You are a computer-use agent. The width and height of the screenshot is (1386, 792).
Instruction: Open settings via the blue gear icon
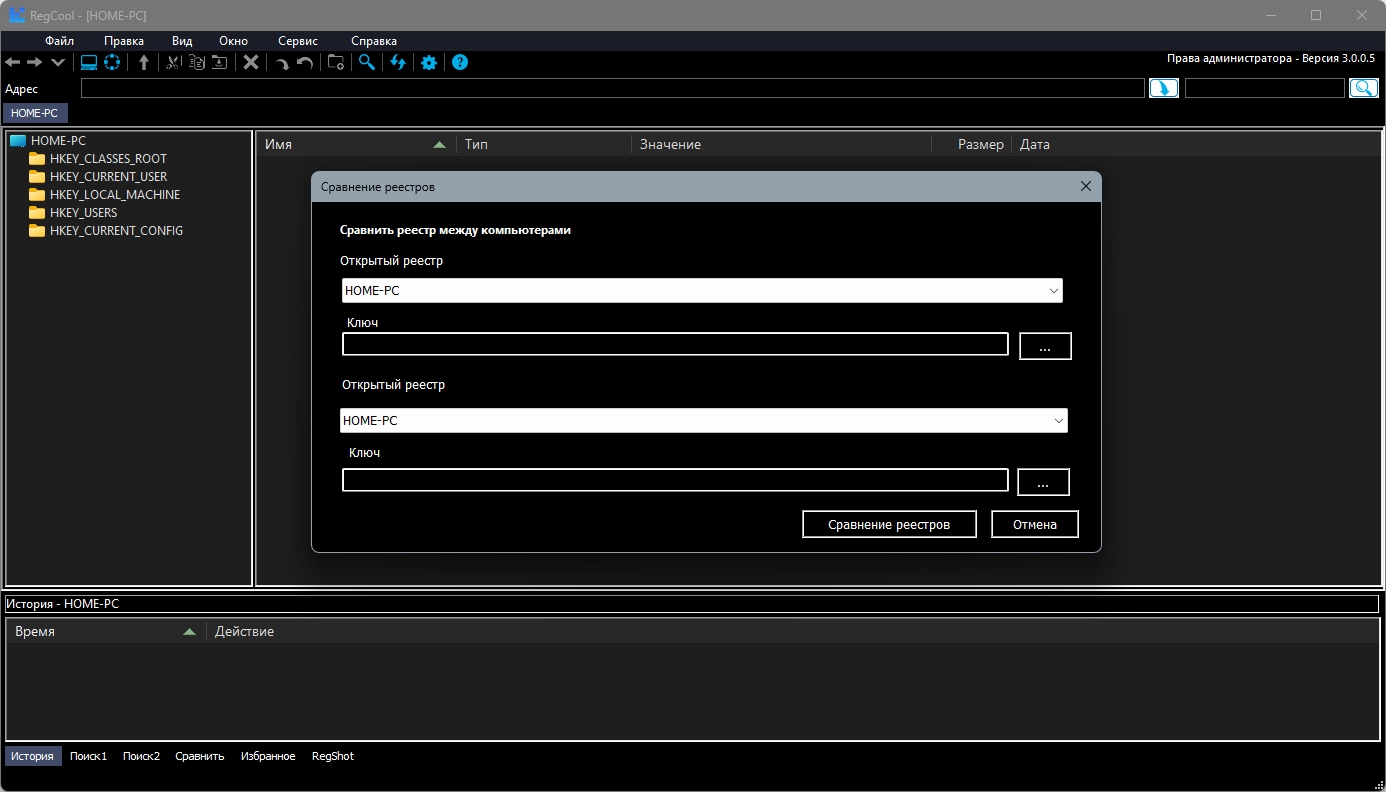click(x=429, y=62)
